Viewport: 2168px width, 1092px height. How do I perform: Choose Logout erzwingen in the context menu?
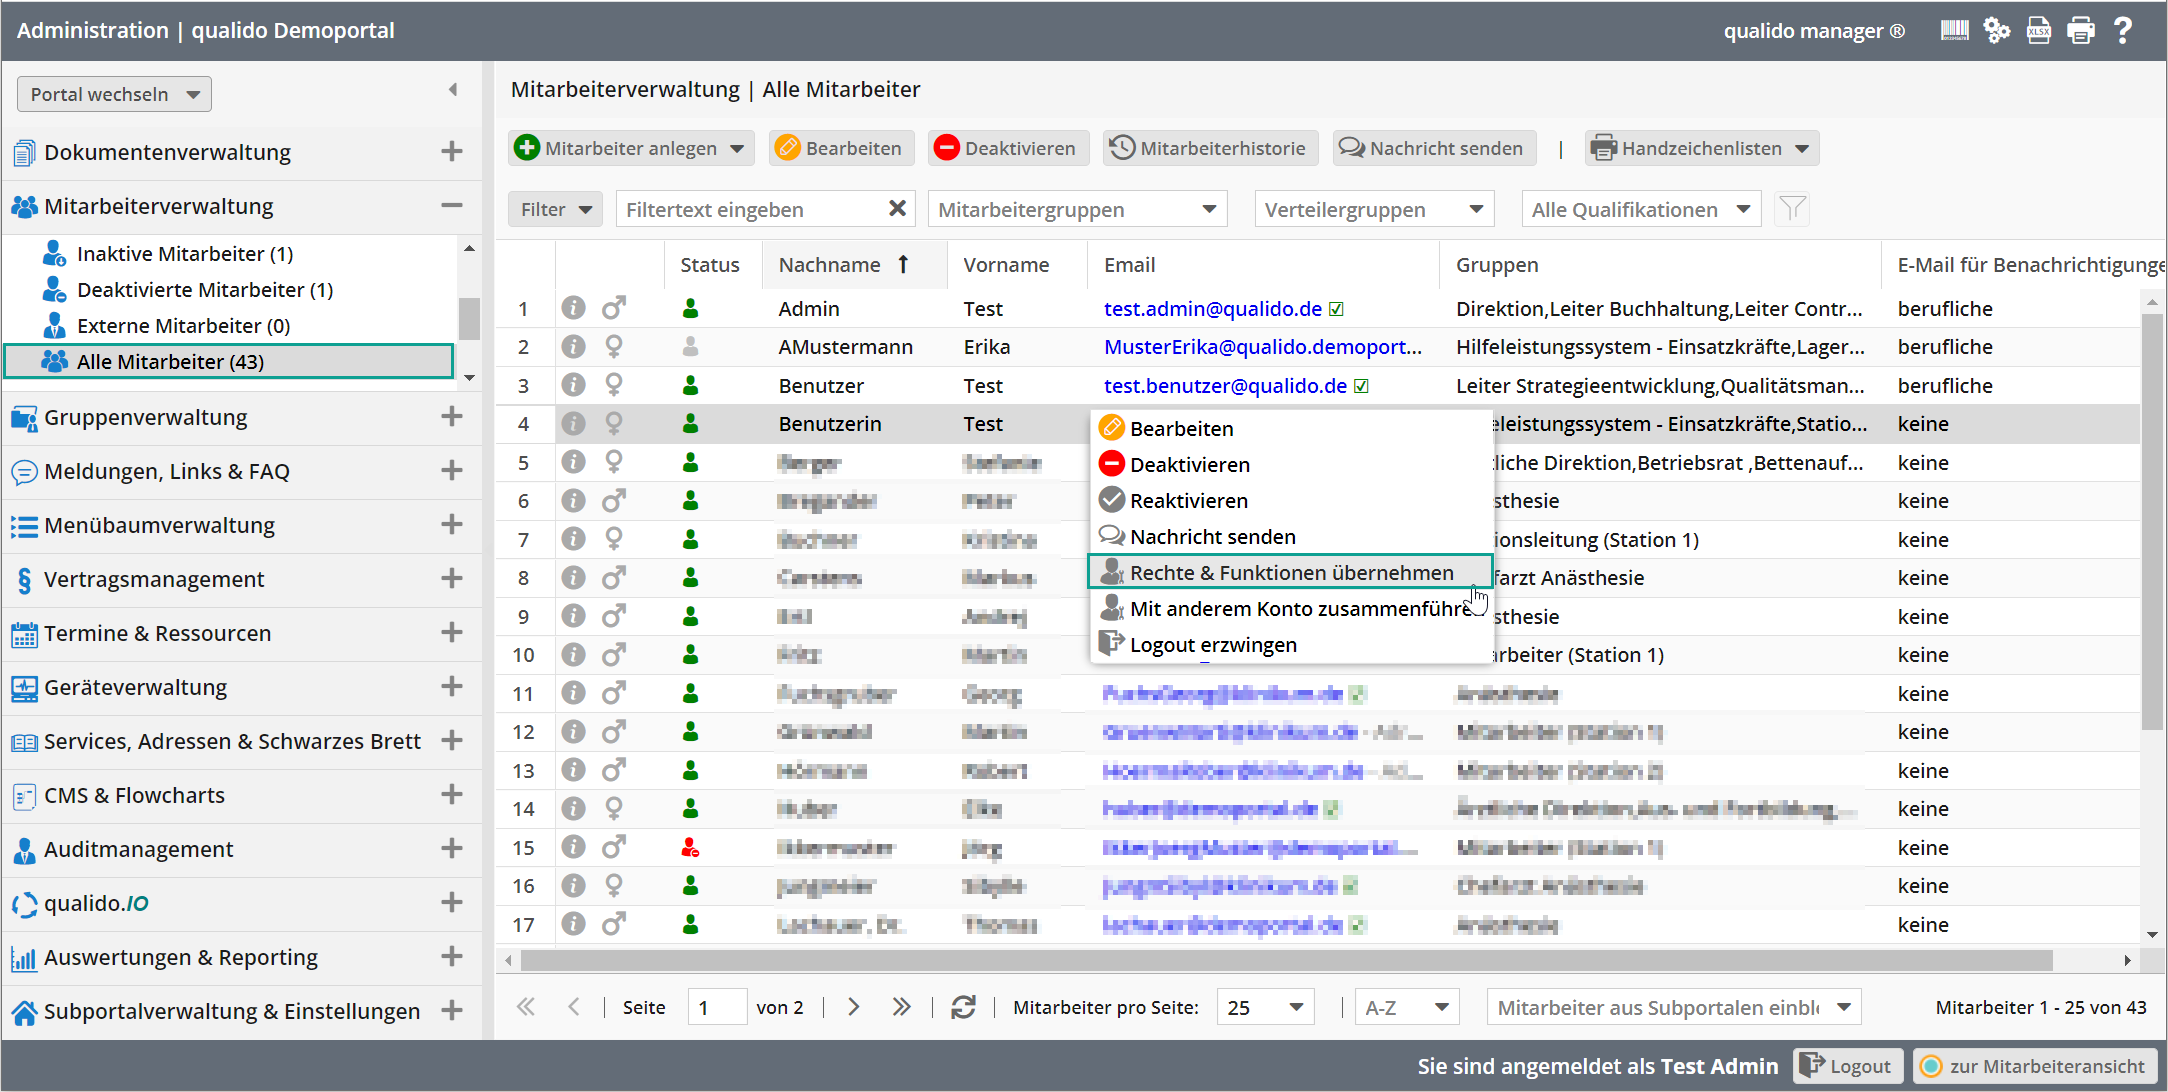(1290, 644)
